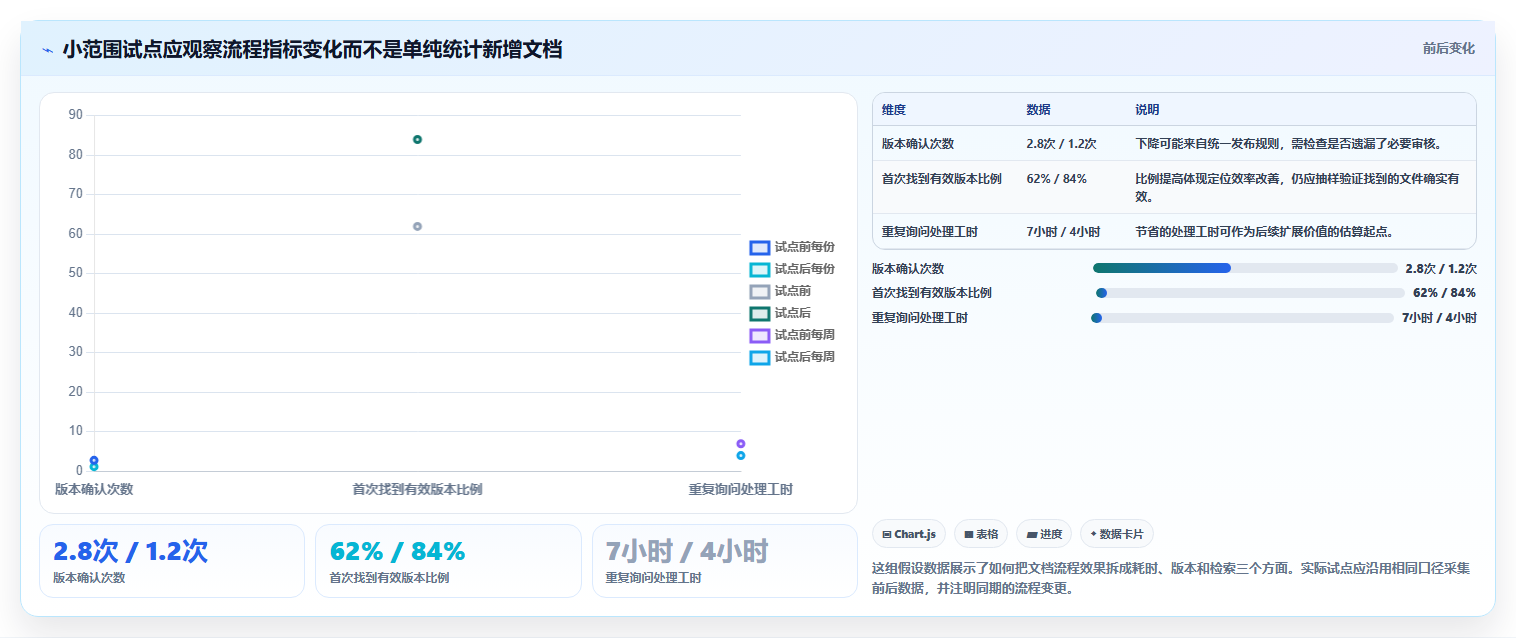
Task: Hide the 试点前每周 dataset via its legend label
Action: [x=804, y=335]
